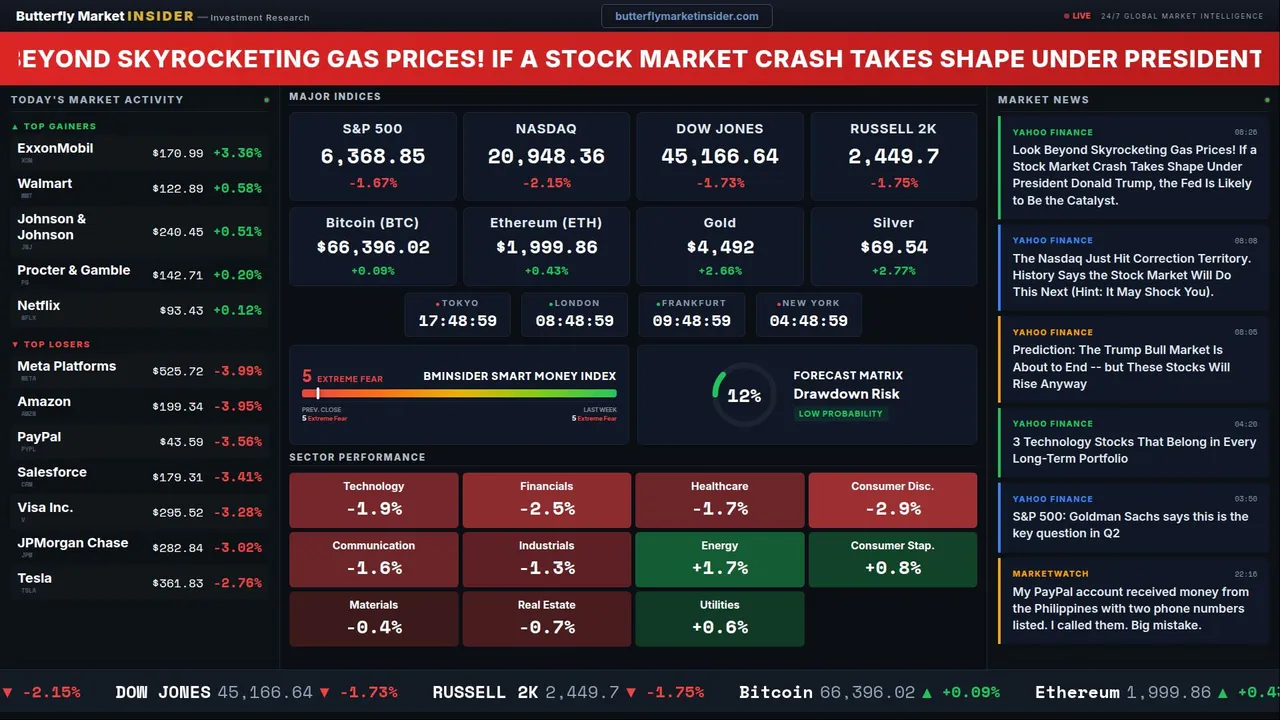Click the Smart Money Index fear gauge bar
Viewport: 1280px width, 720px height.
pos(459,394)
